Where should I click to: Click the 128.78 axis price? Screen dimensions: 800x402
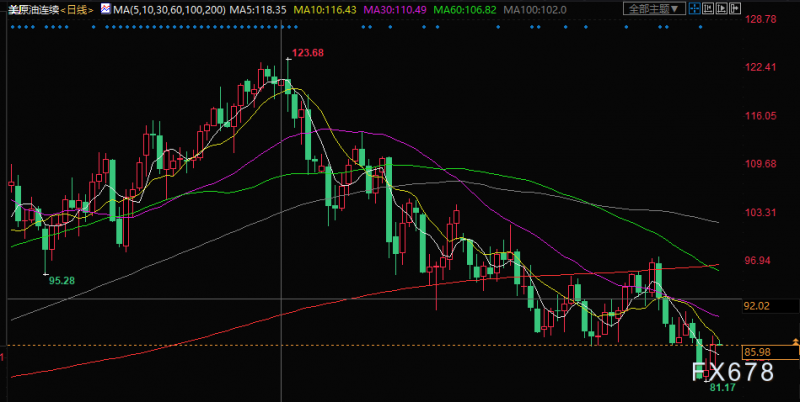[x=762, y=19]
